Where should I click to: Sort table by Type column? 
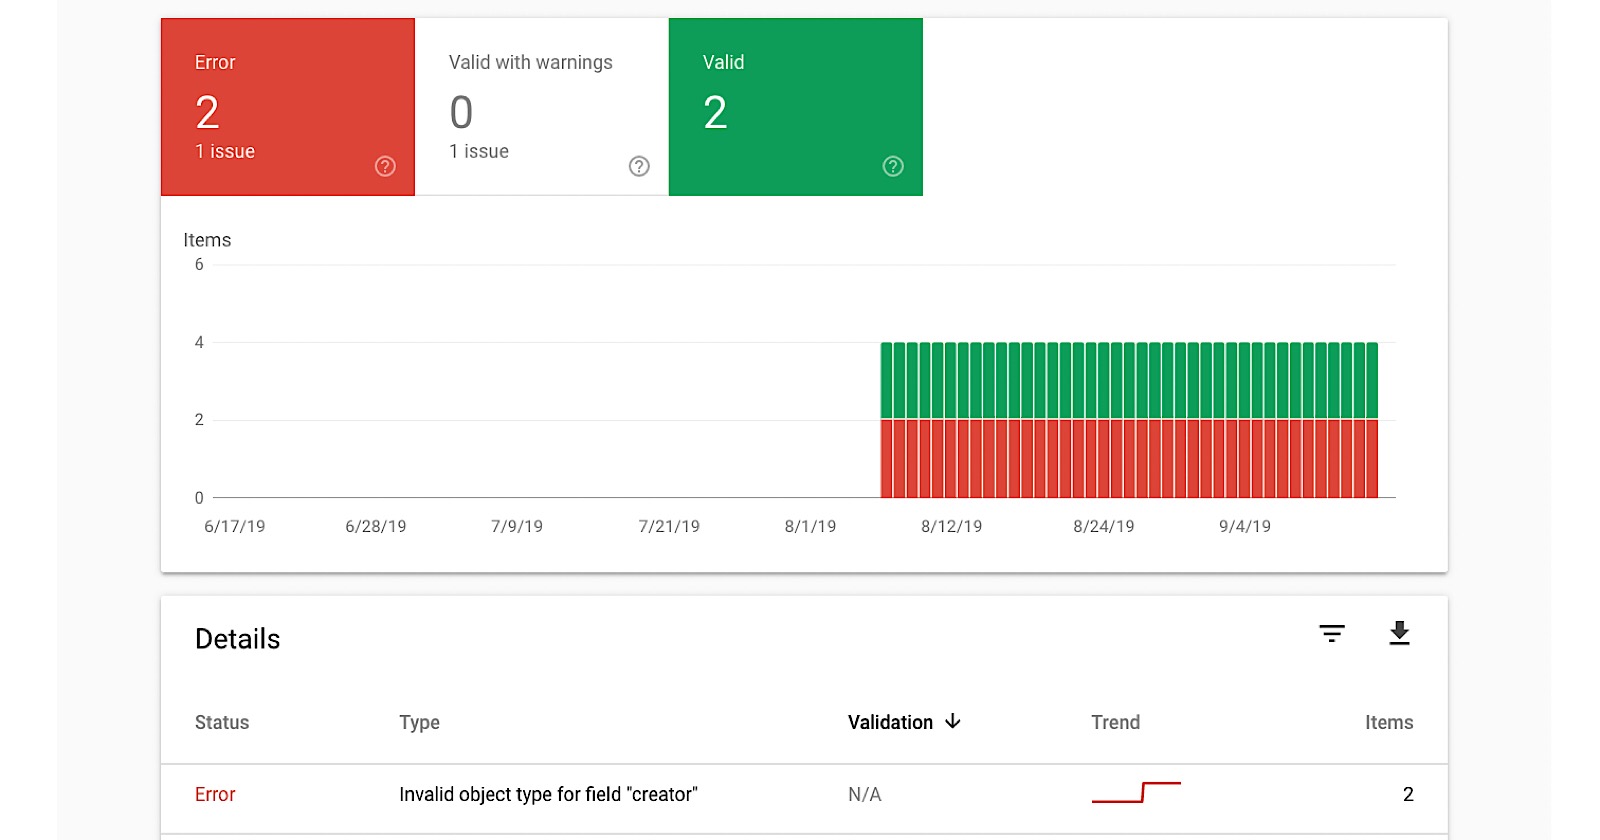419,723
